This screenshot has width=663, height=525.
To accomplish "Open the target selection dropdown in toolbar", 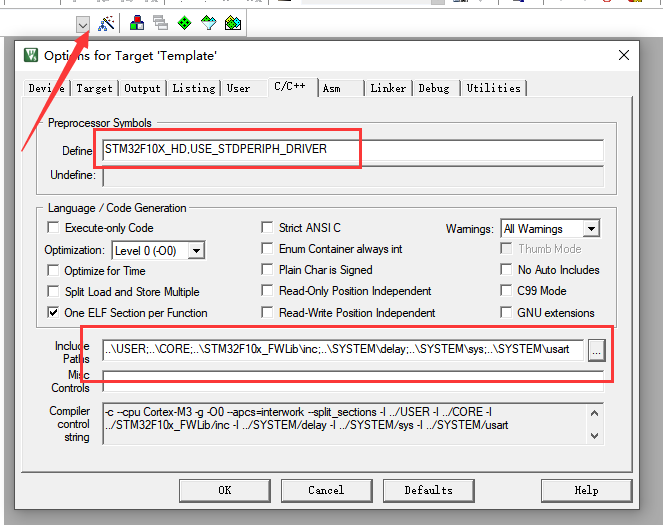I will click(83, 25).
